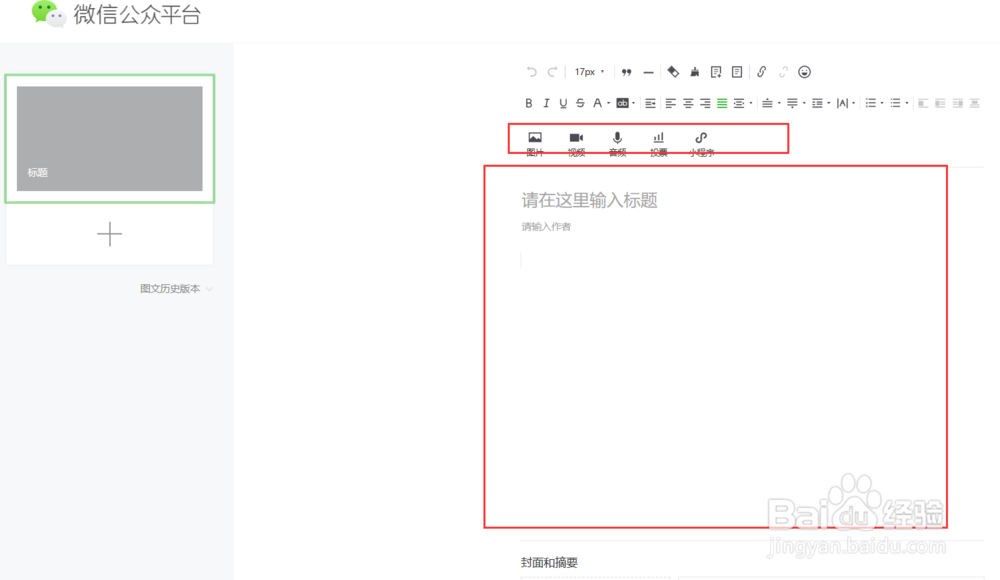Image resolution: width=1000 pixels, height=580 pixels.
Task: Insert a video using 视频 icon
Action: (574, 140)
